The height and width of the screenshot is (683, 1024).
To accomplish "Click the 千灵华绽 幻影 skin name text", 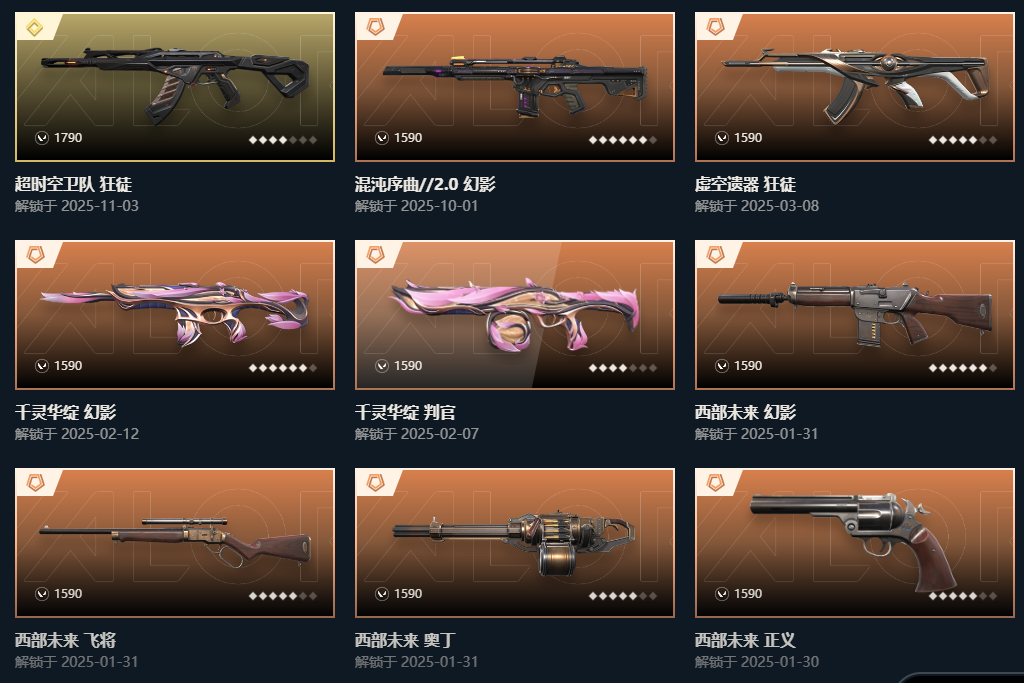I will (66, 412).
